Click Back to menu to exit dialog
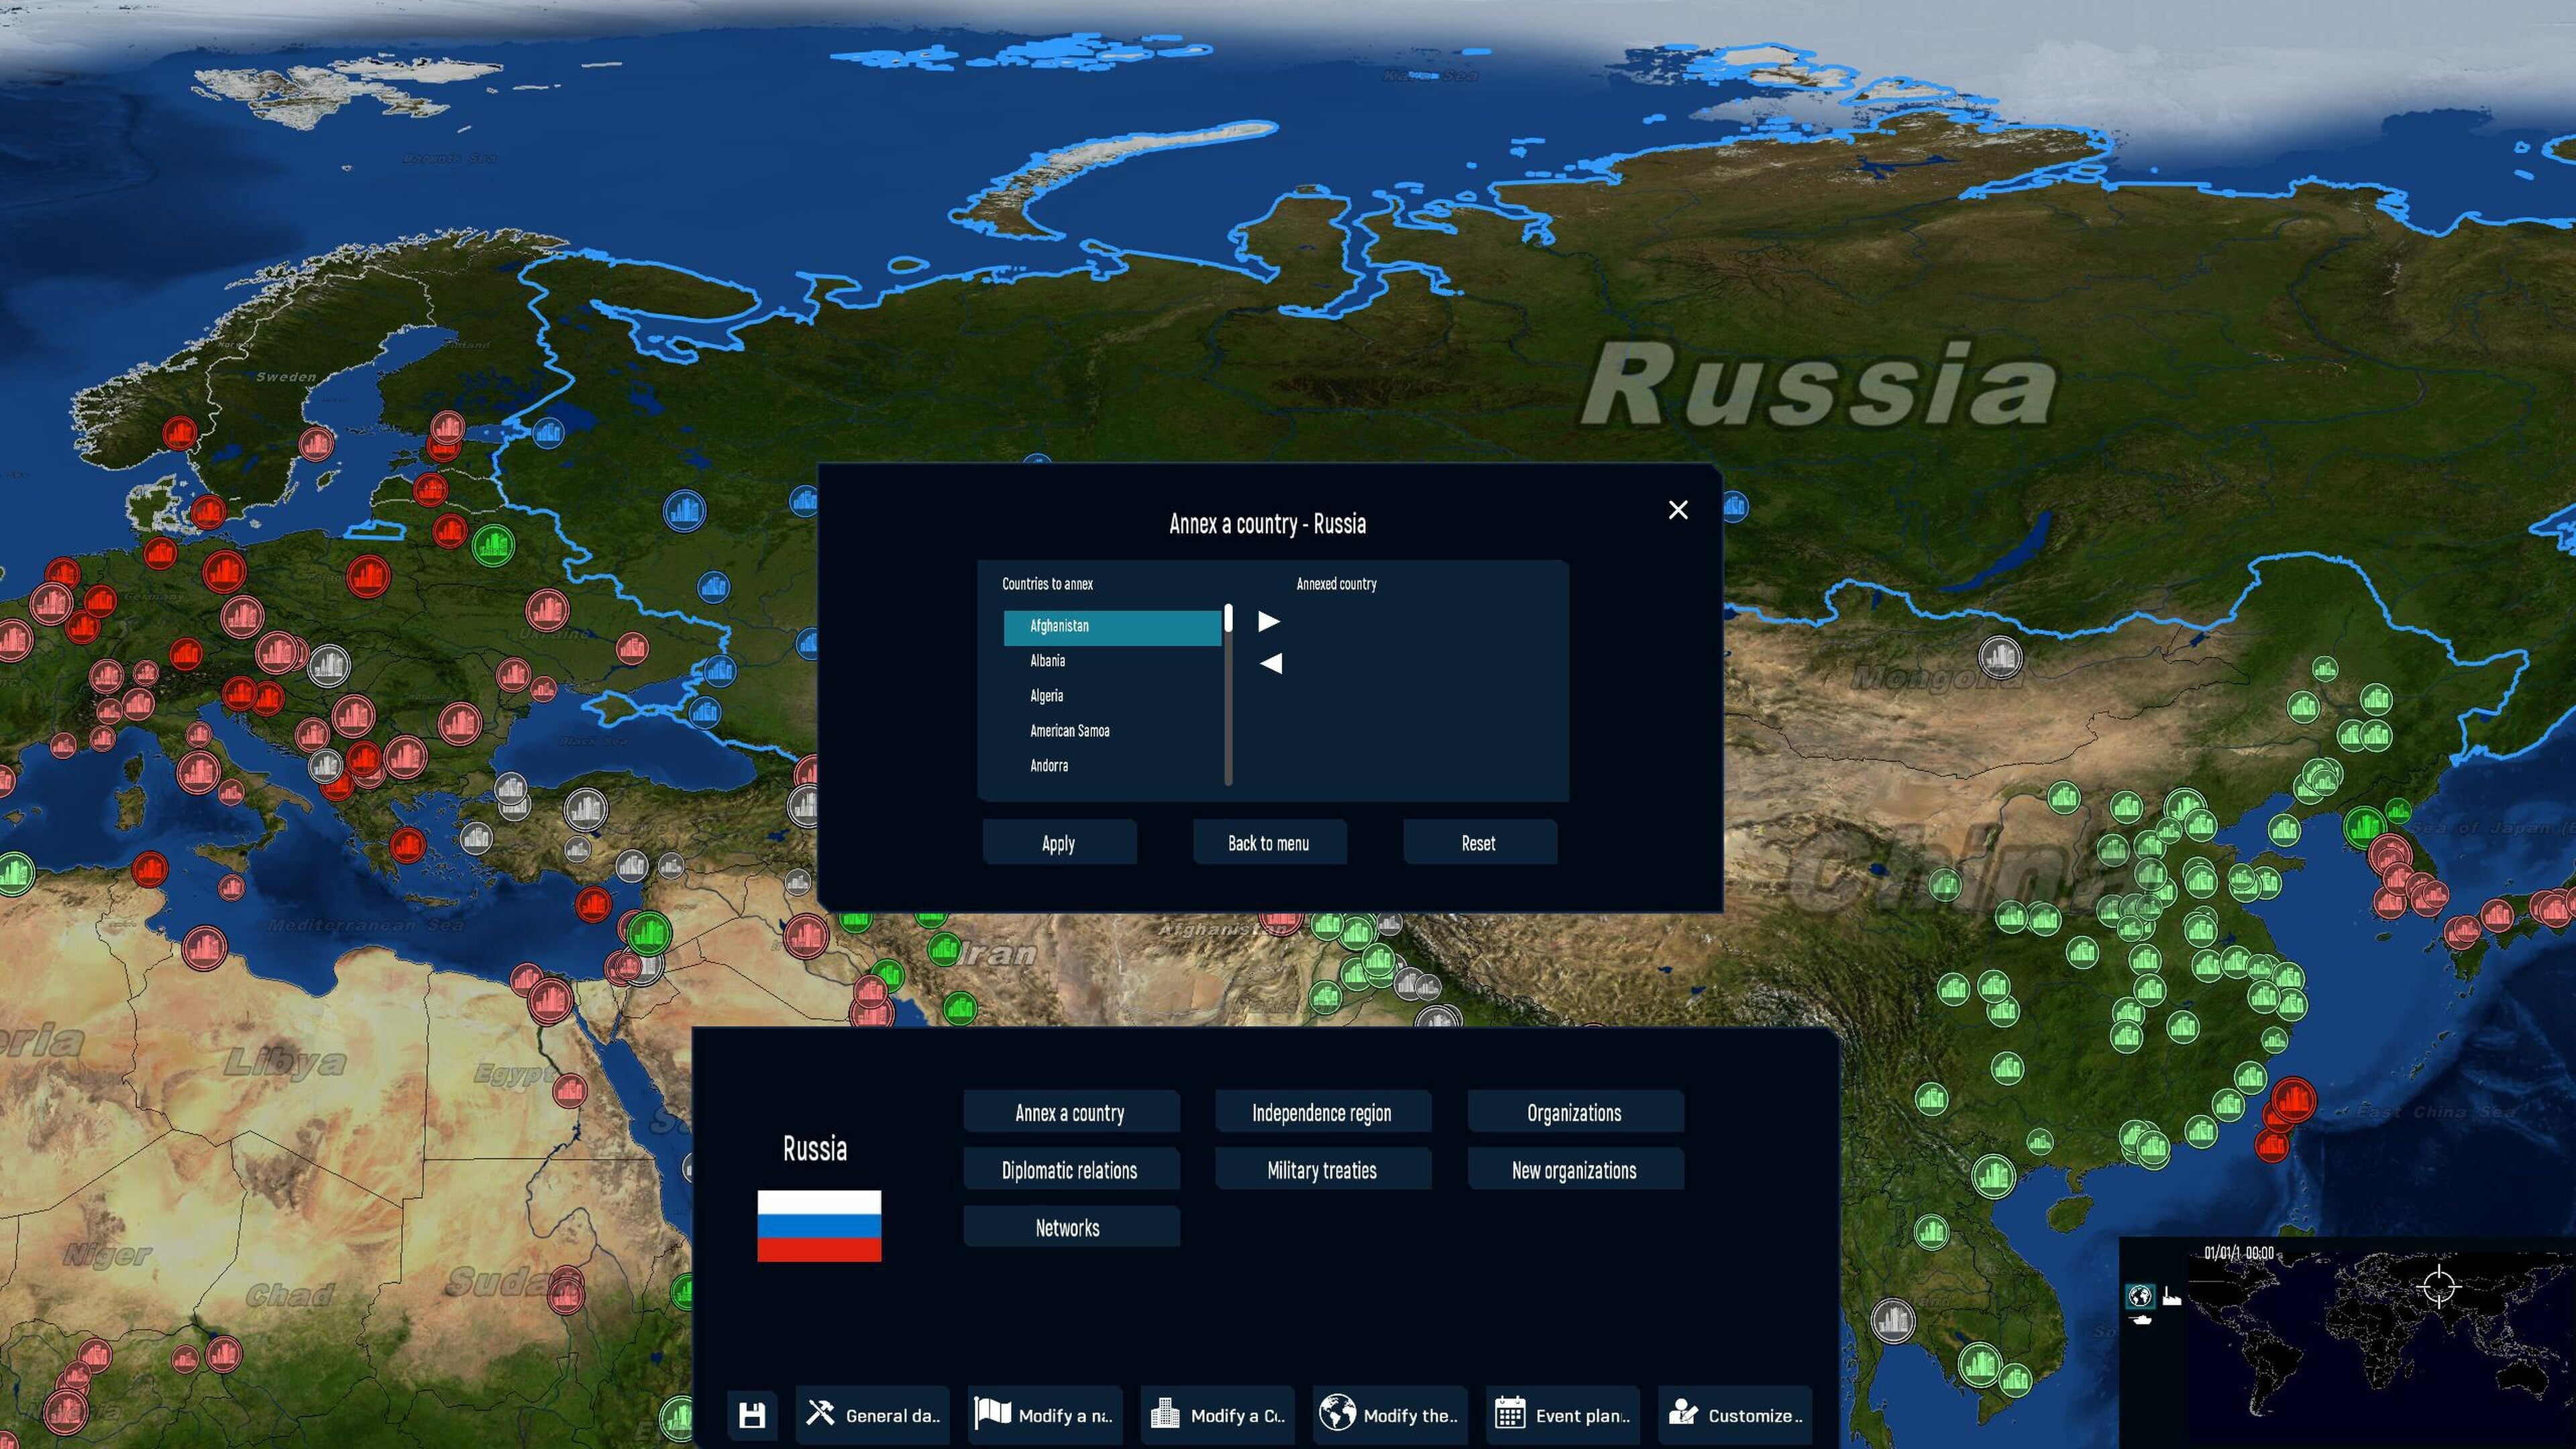Viewport: 2576px width, 1449px height. coord(1269,842)
